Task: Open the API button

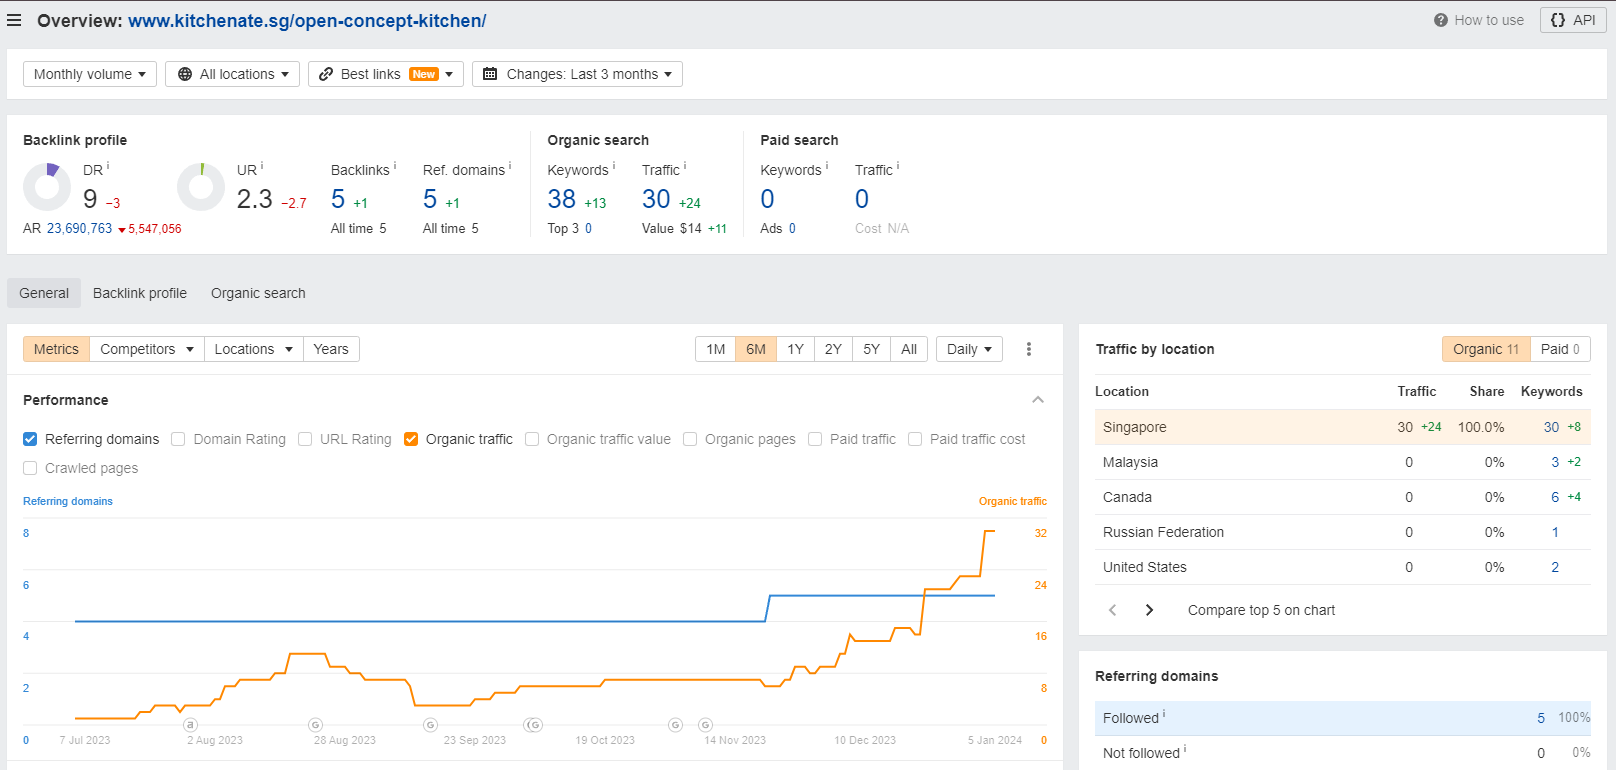Action: pyautogui.click(x=1573, y=20)
